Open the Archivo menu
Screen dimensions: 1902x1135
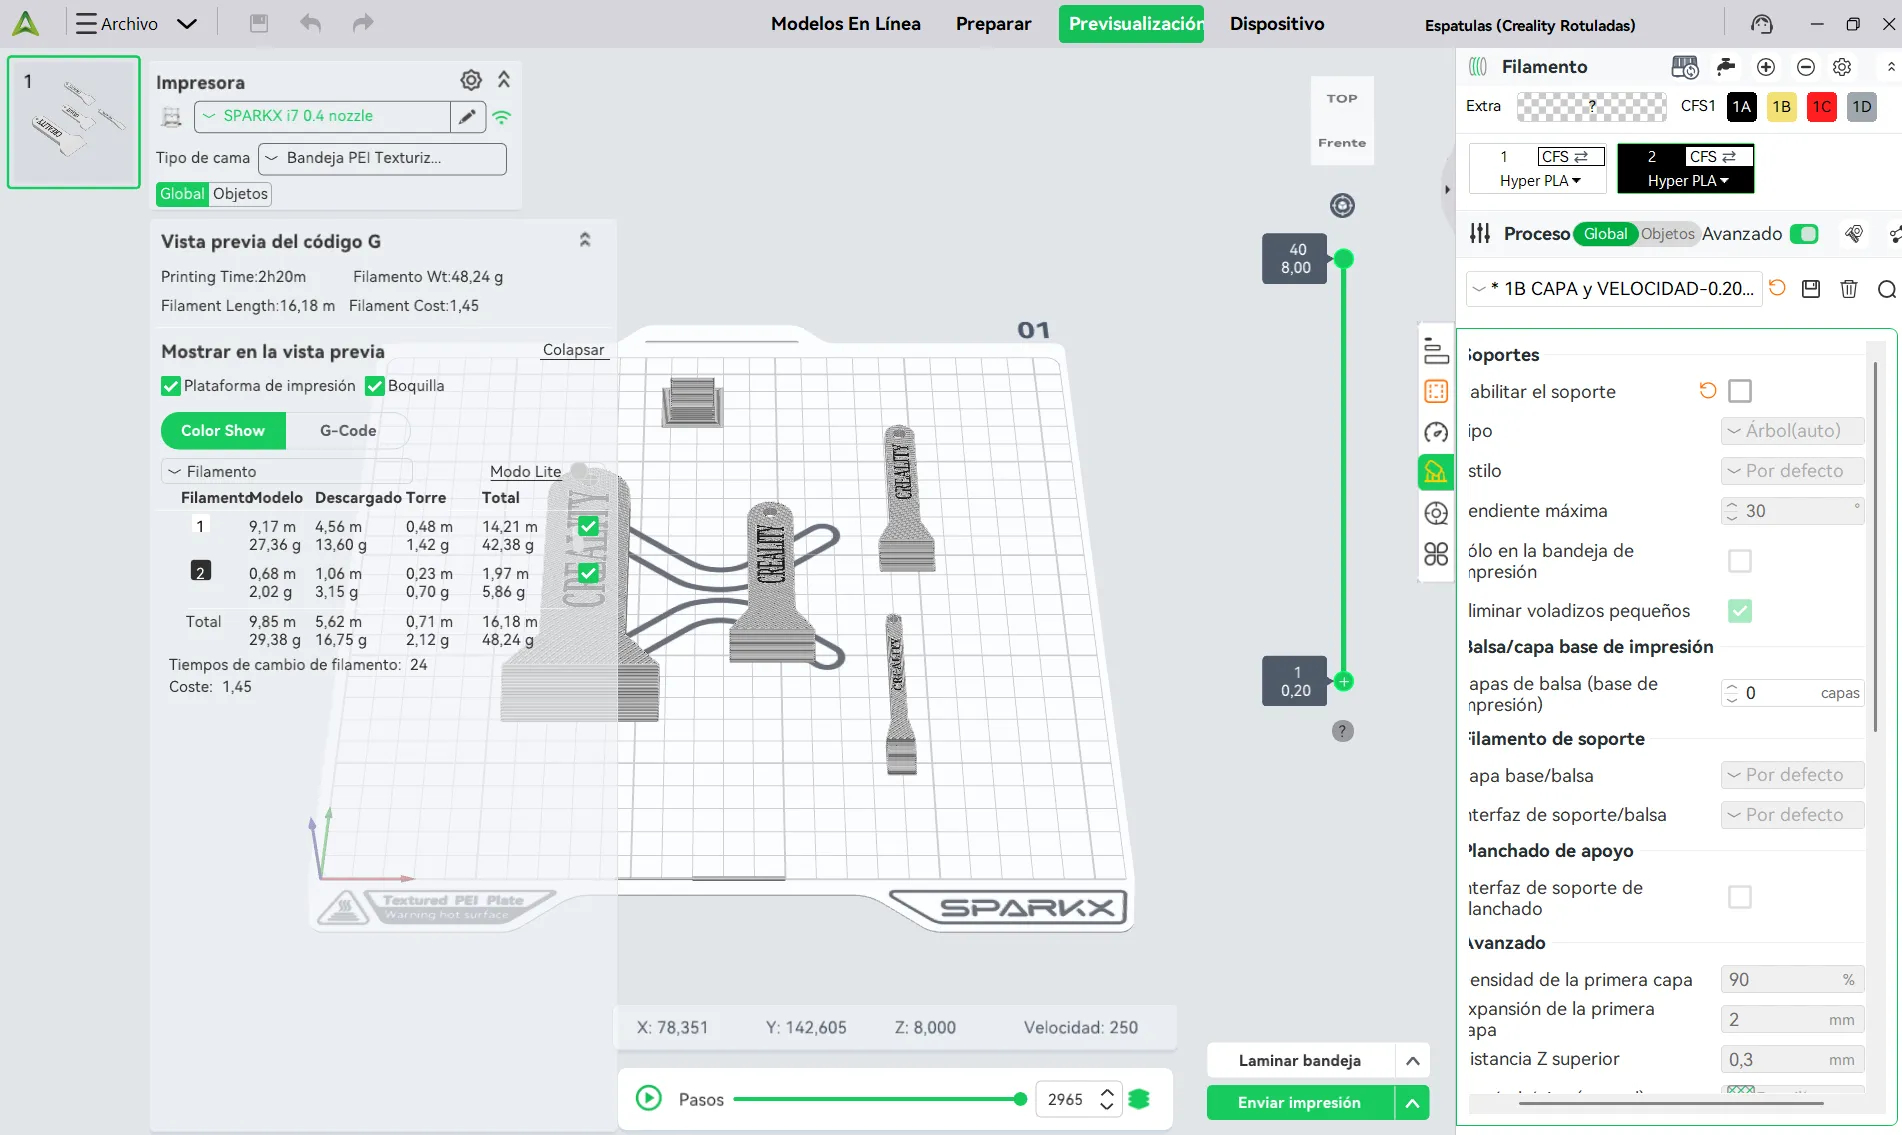(x=136, y=23)
